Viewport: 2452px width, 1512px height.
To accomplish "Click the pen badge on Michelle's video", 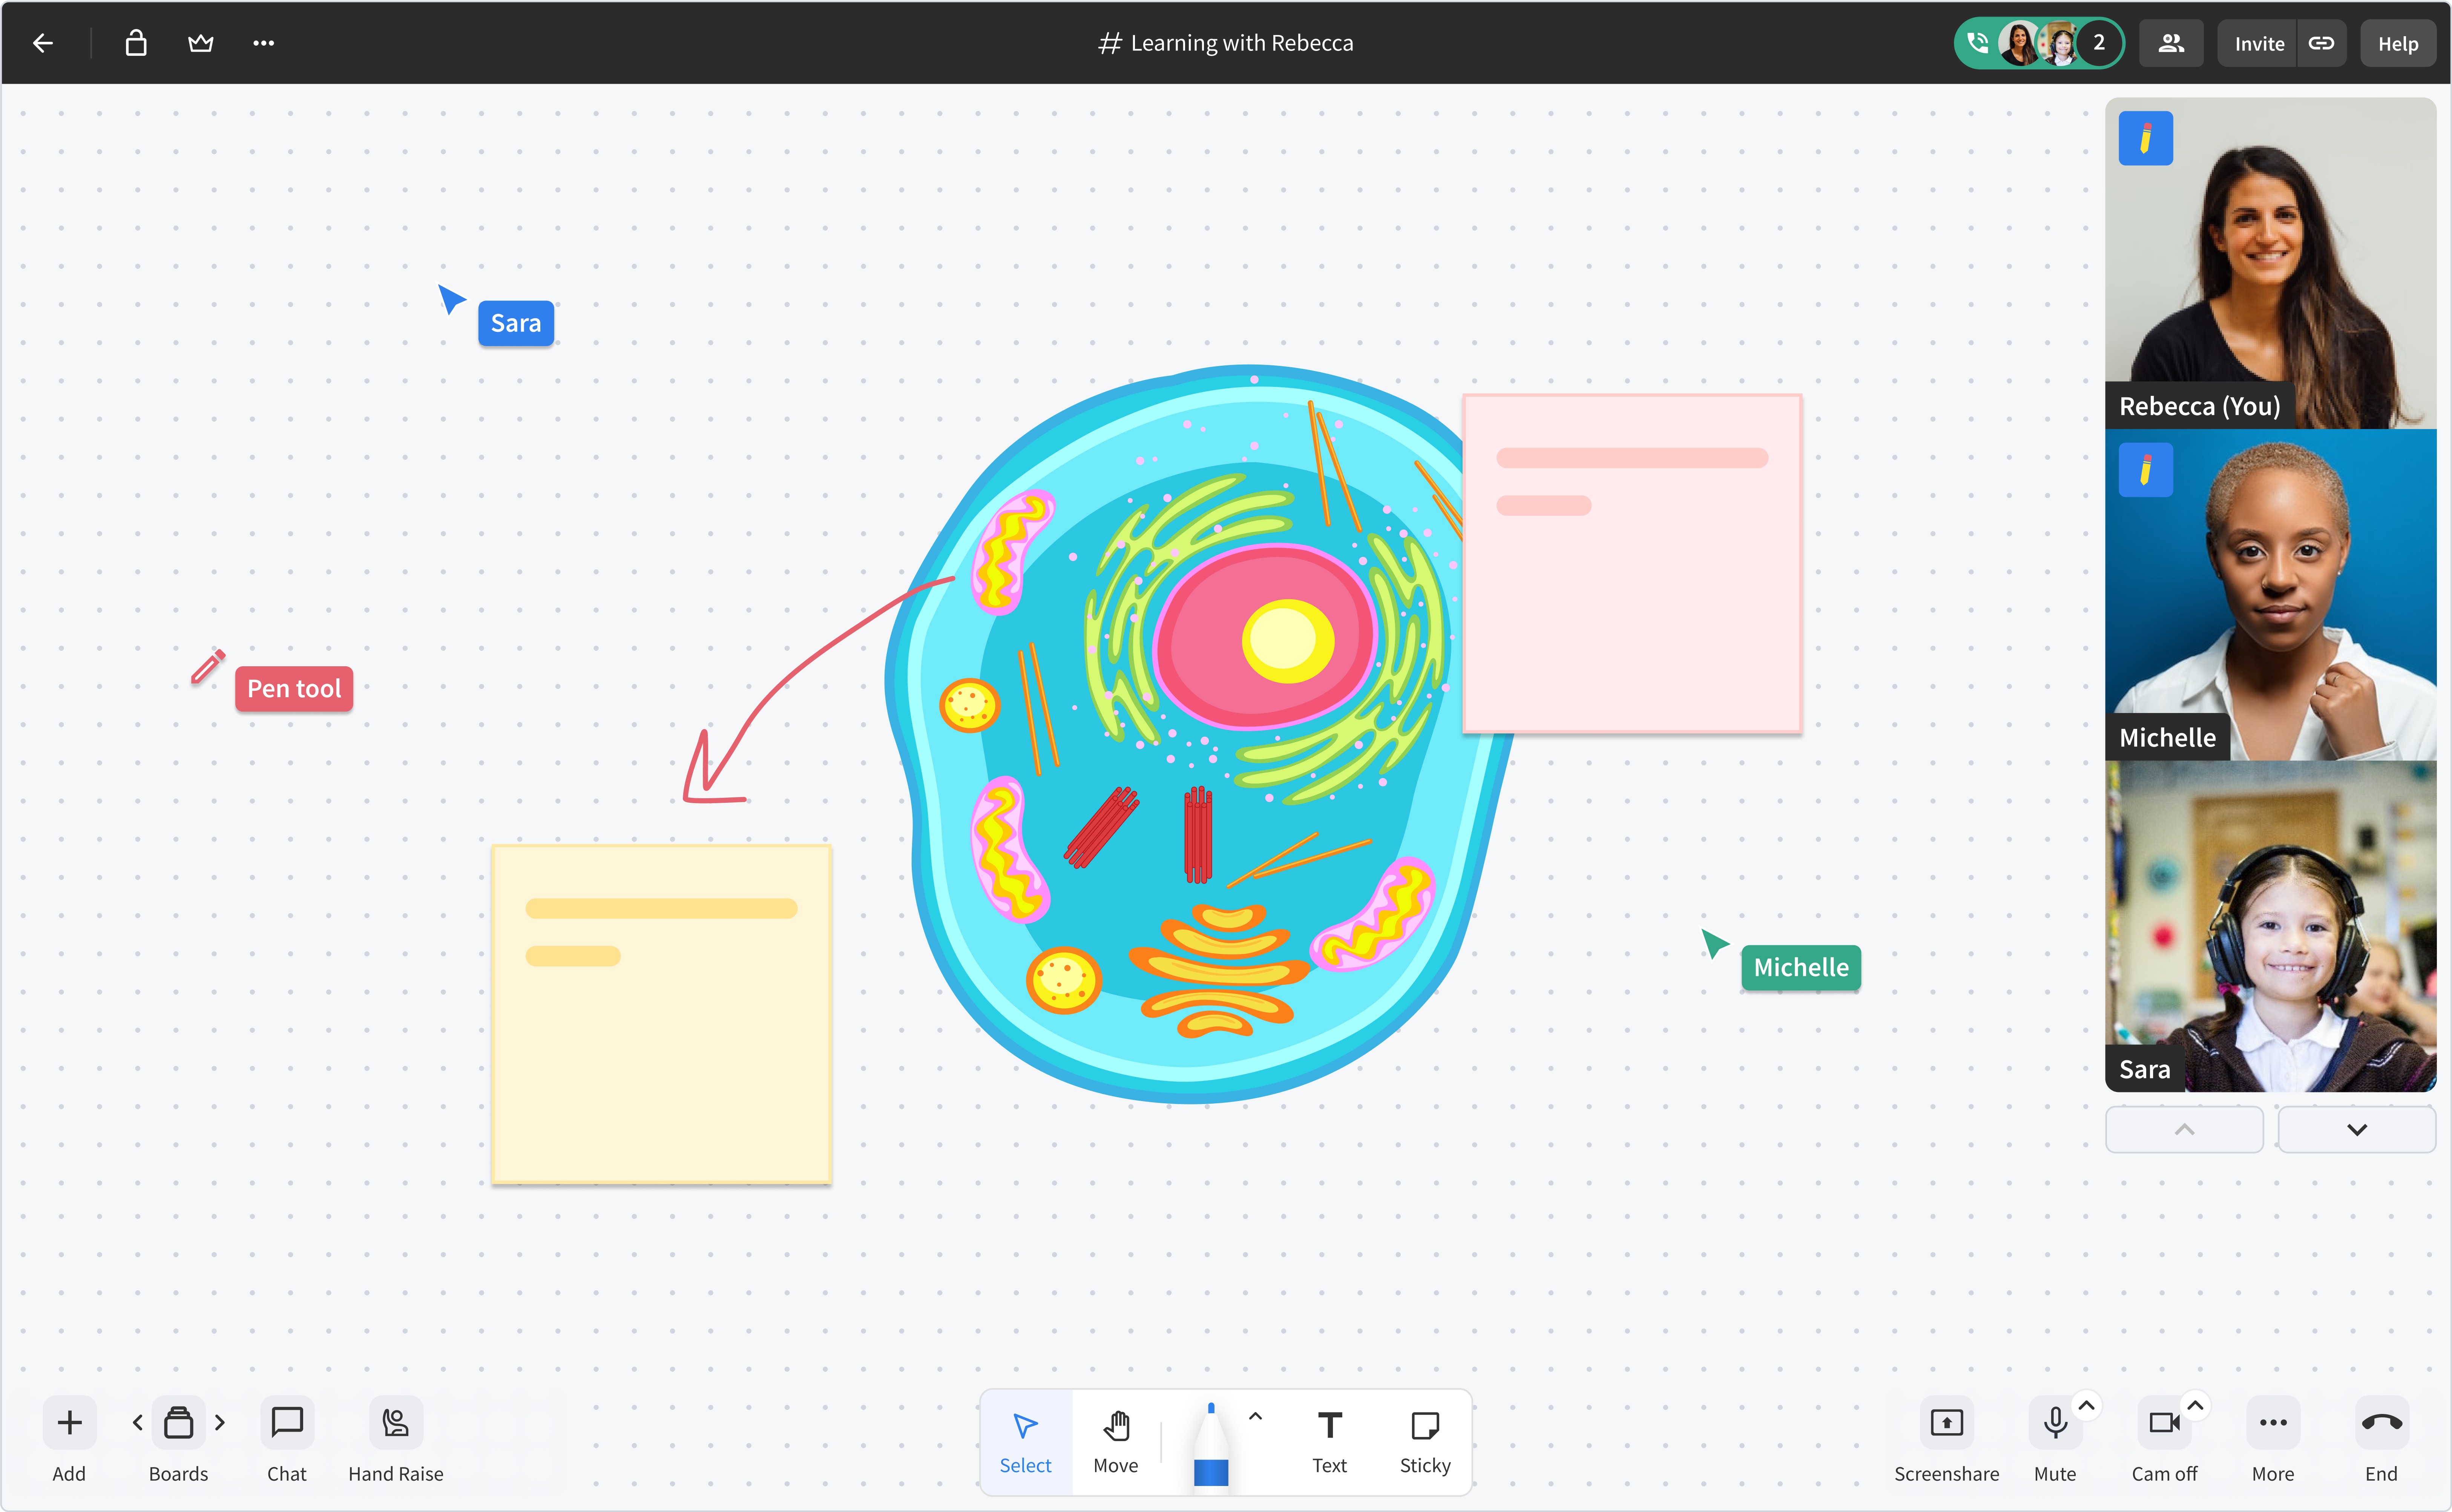I will tap(2146, 470).
